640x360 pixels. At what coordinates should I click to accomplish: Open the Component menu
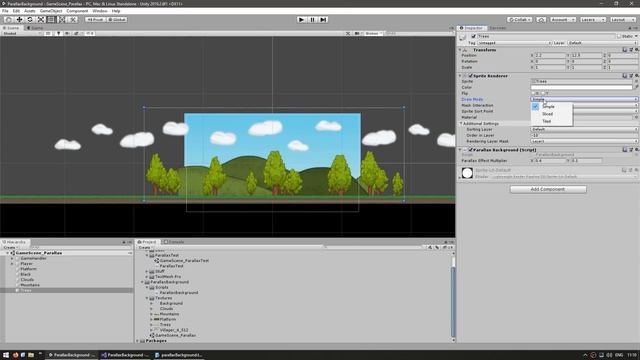pyautogui.click(x=77, y=11)
